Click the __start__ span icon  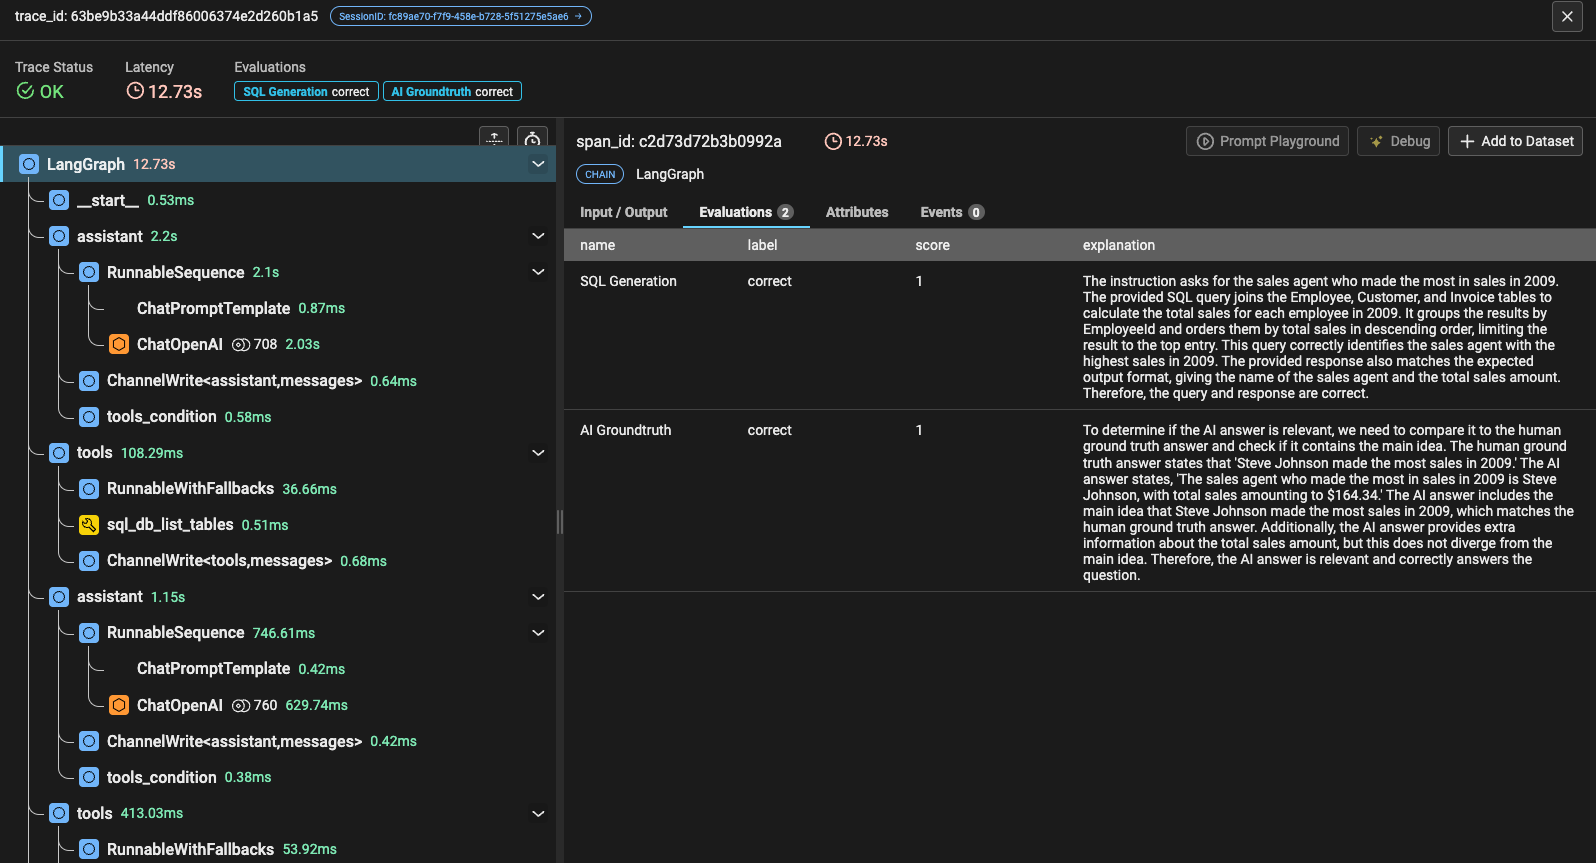tap(59, 200)
